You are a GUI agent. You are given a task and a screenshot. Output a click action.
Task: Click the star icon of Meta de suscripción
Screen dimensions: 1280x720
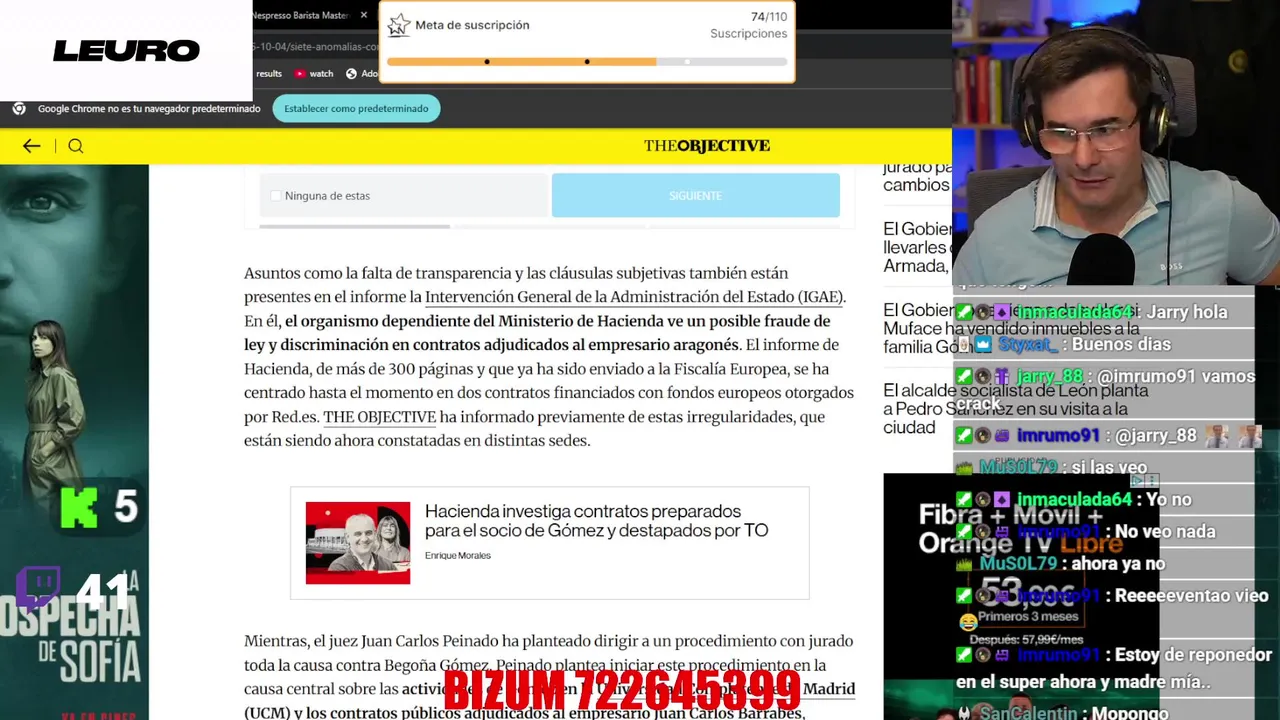pyautogui.click(x=399, y=25)
